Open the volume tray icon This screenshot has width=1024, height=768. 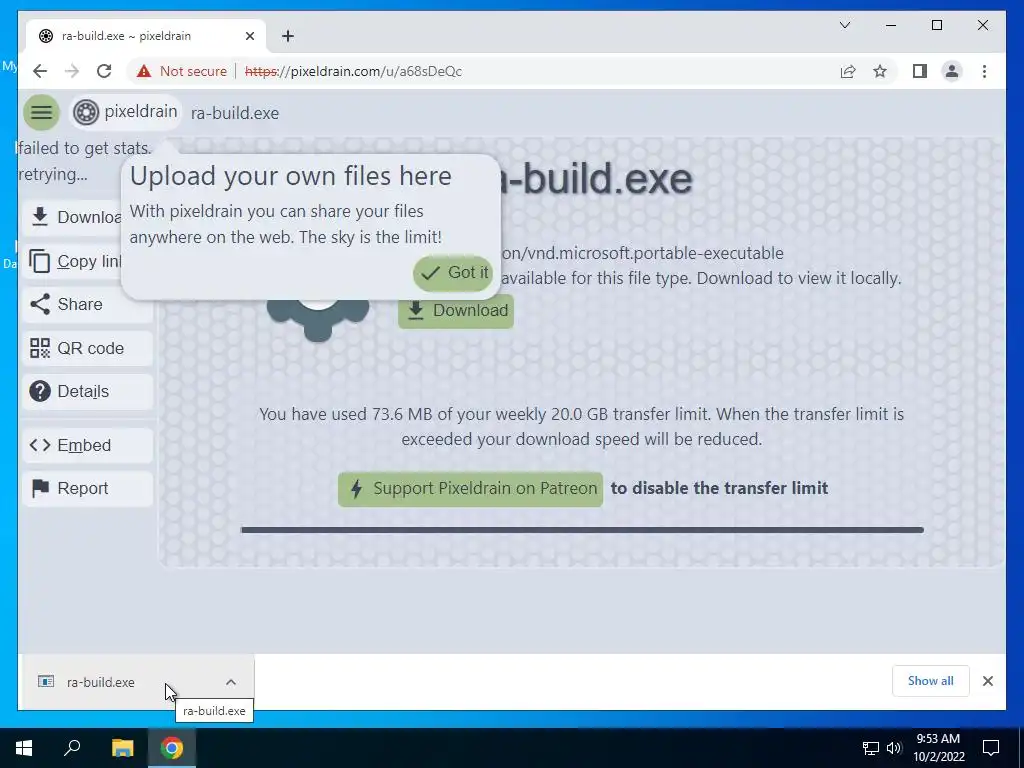click(x=894, y=748)
